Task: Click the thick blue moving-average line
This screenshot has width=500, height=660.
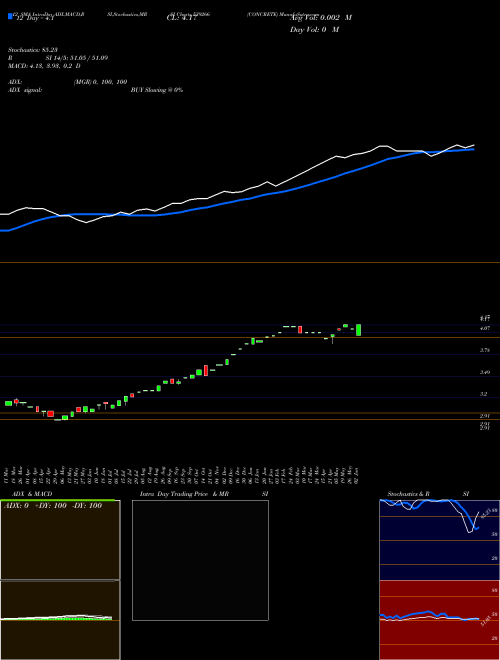Action: [236, 202]
